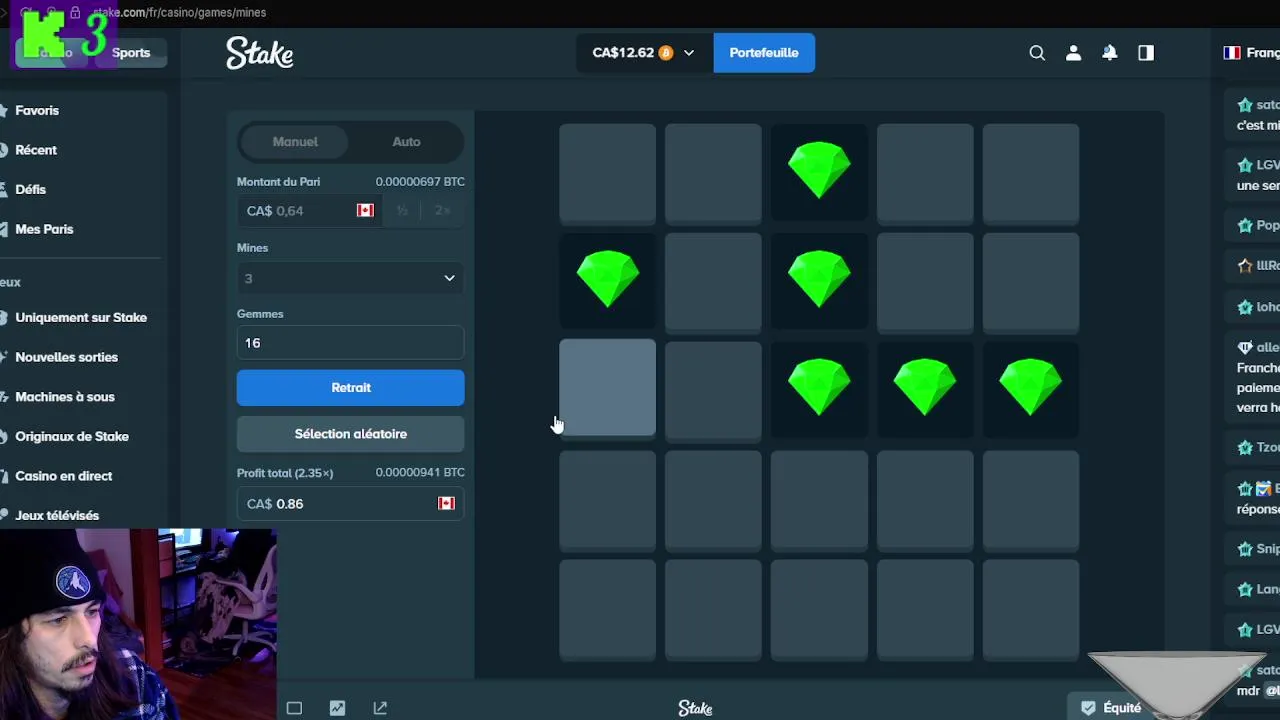Expand the CA$12.62 wallet balance dropdown

(644, 53)
